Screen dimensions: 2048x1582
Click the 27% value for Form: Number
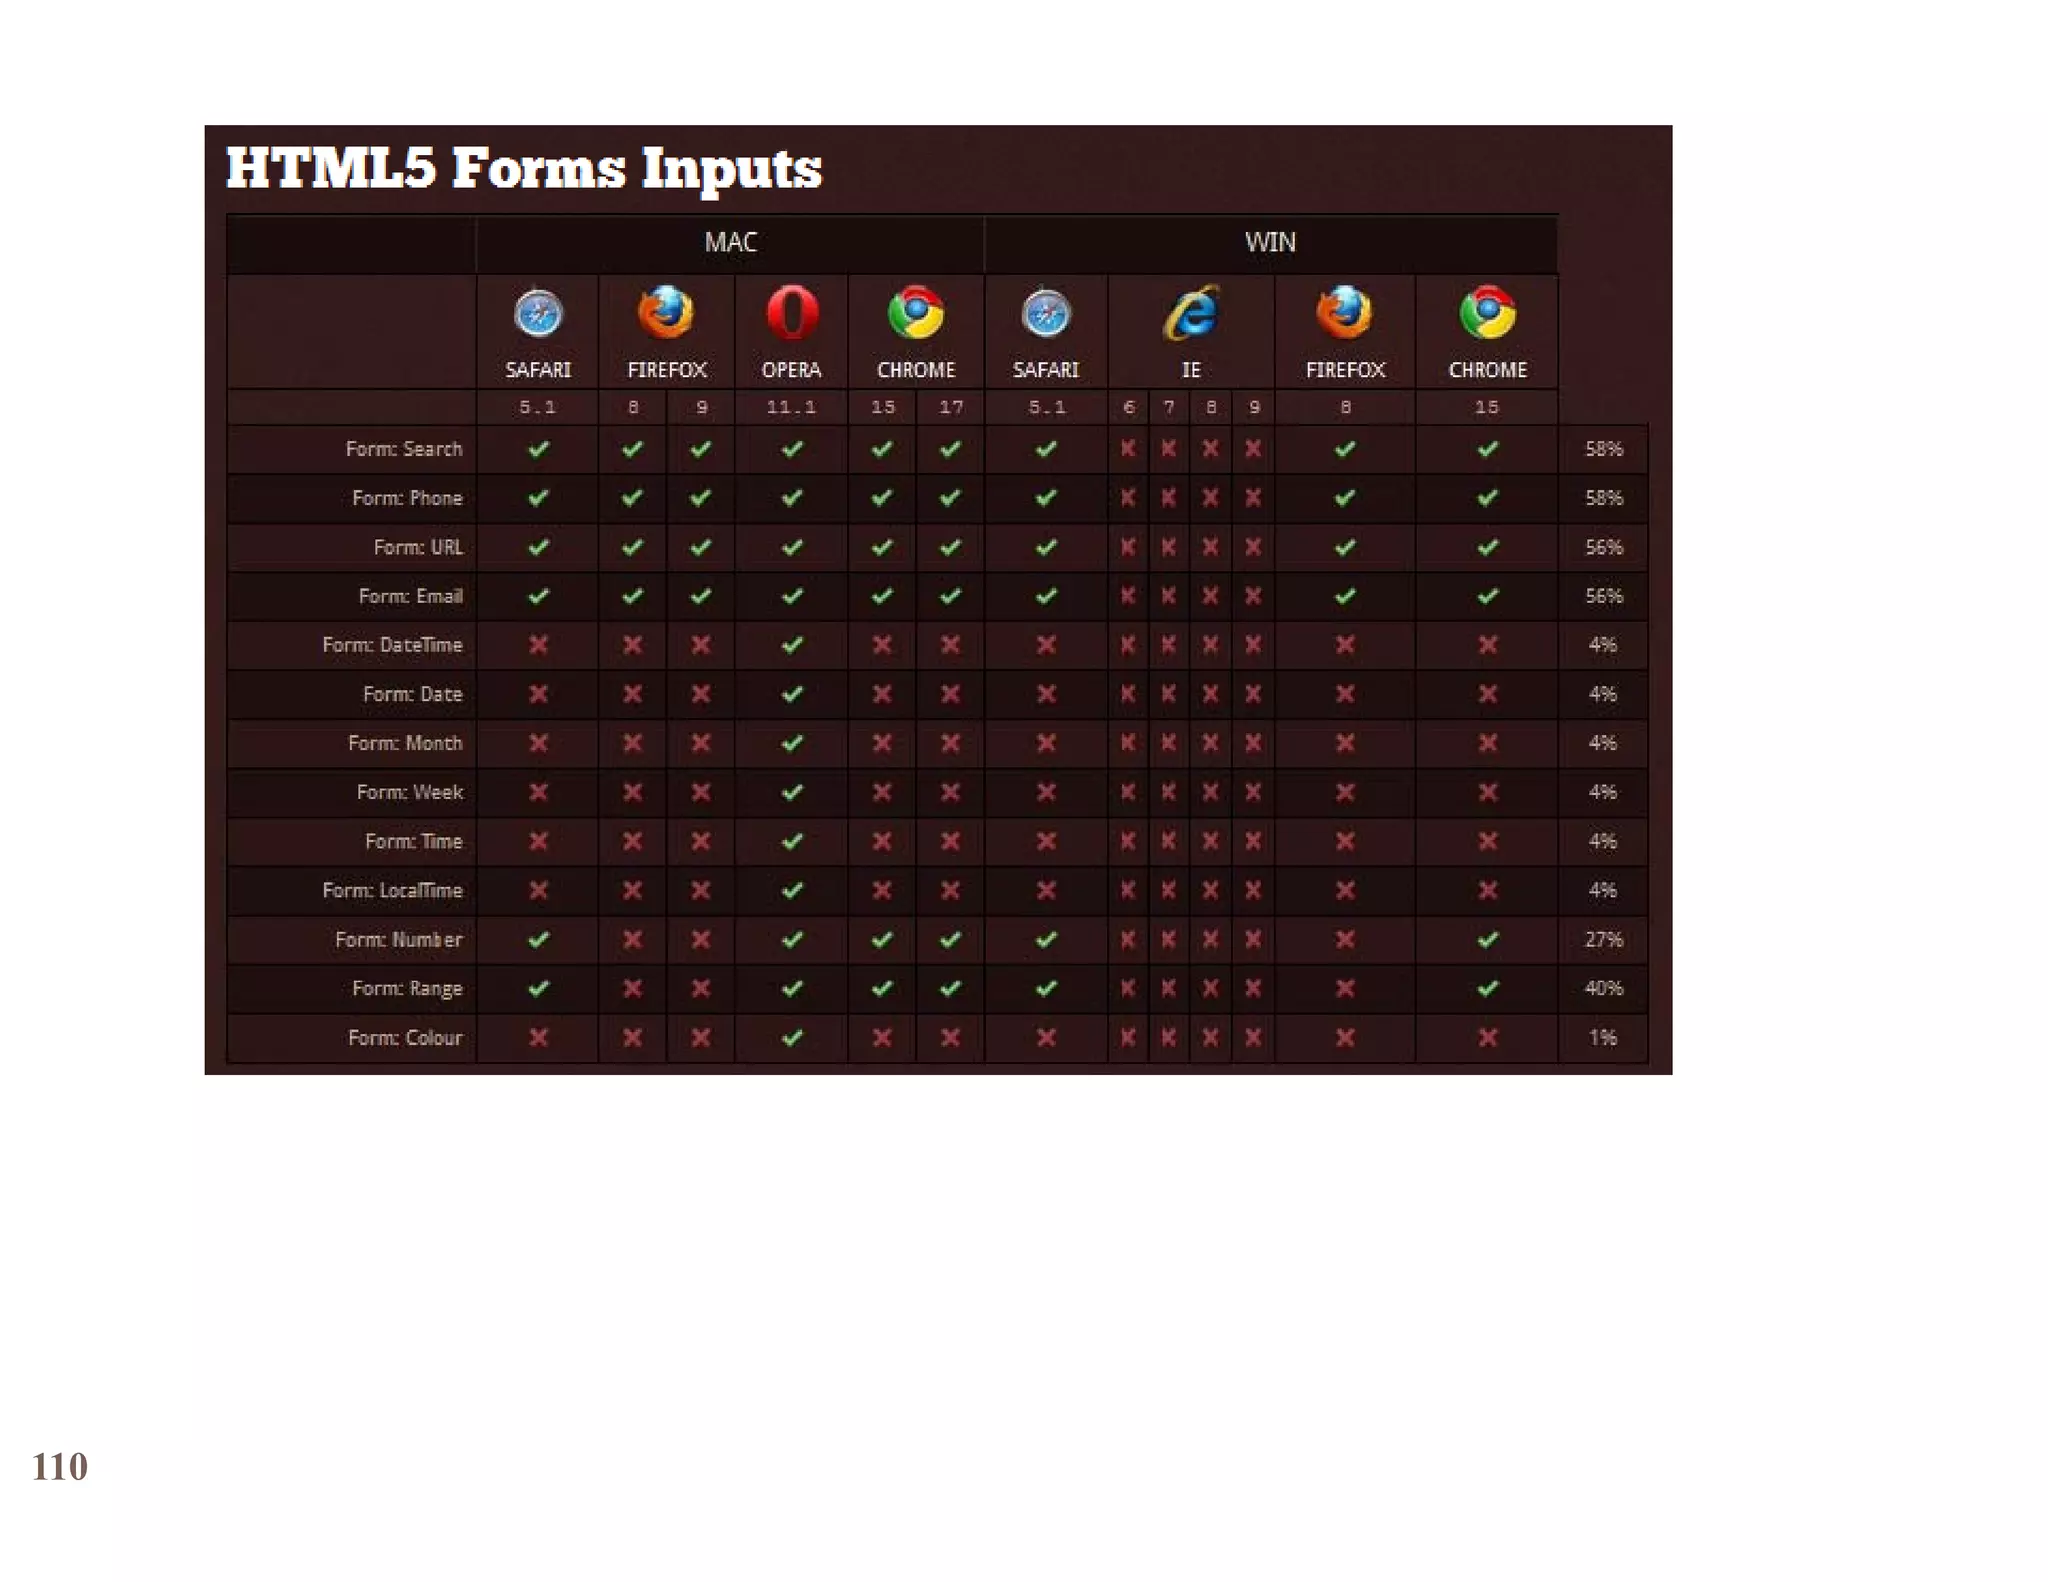1603,940
